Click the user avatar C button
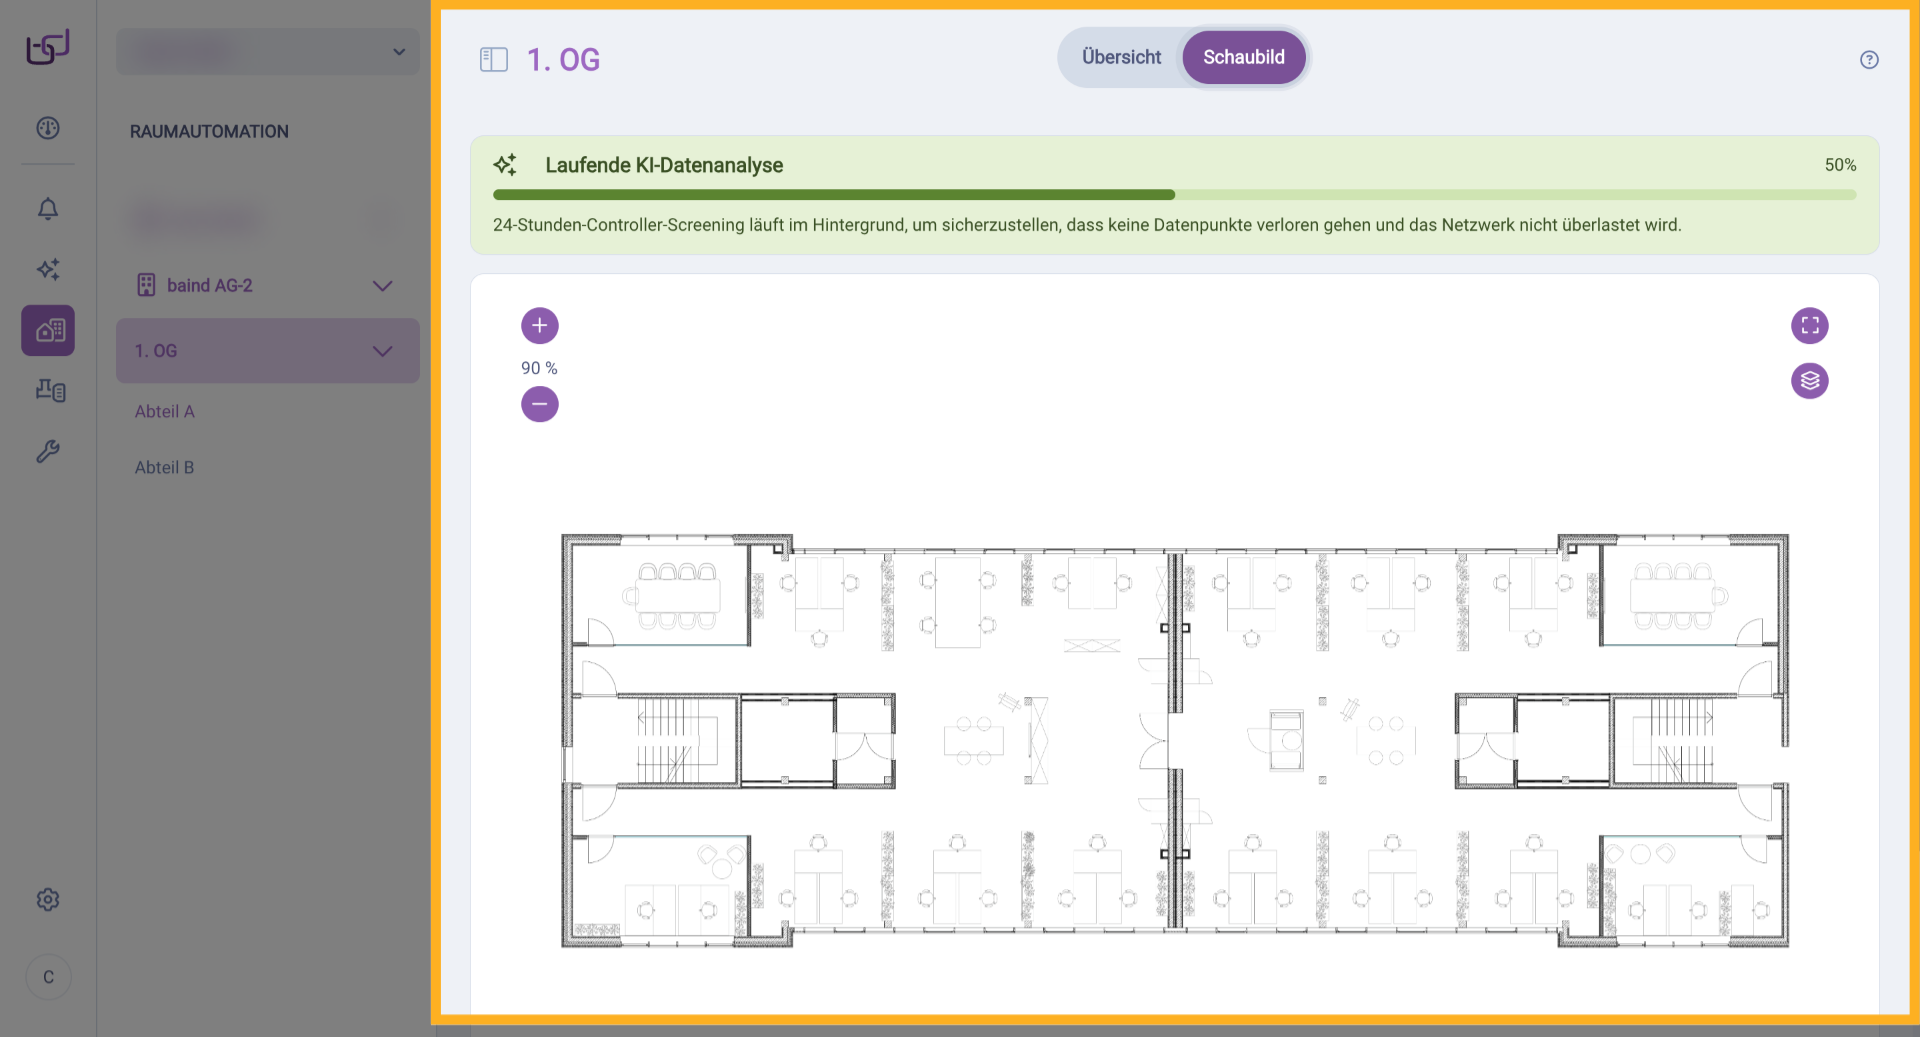1920x1037 pixels. 48,977
